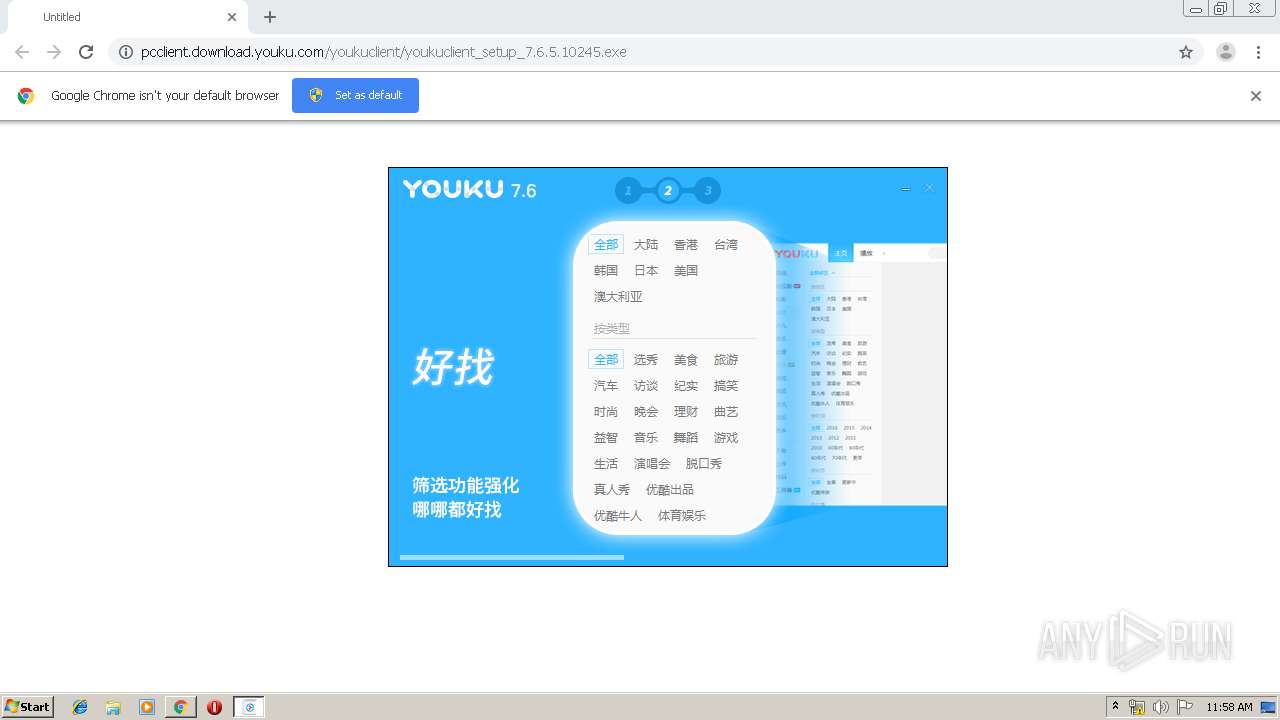
Task: Show hidden system tray icons
Action: pos(1116,707)
